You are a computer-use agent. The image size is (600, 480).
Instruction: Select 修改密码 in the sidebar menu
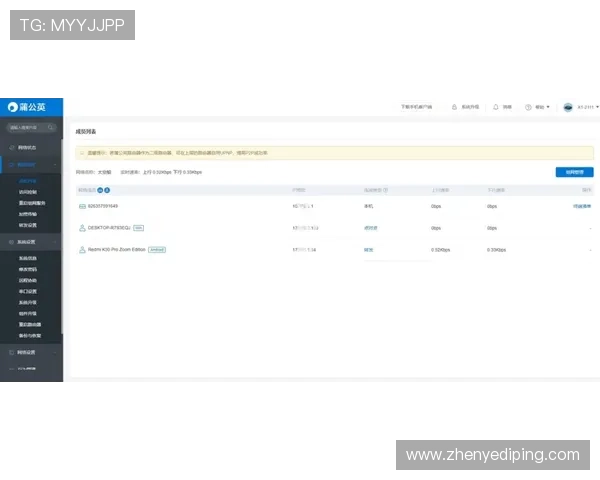click(28, 269)
